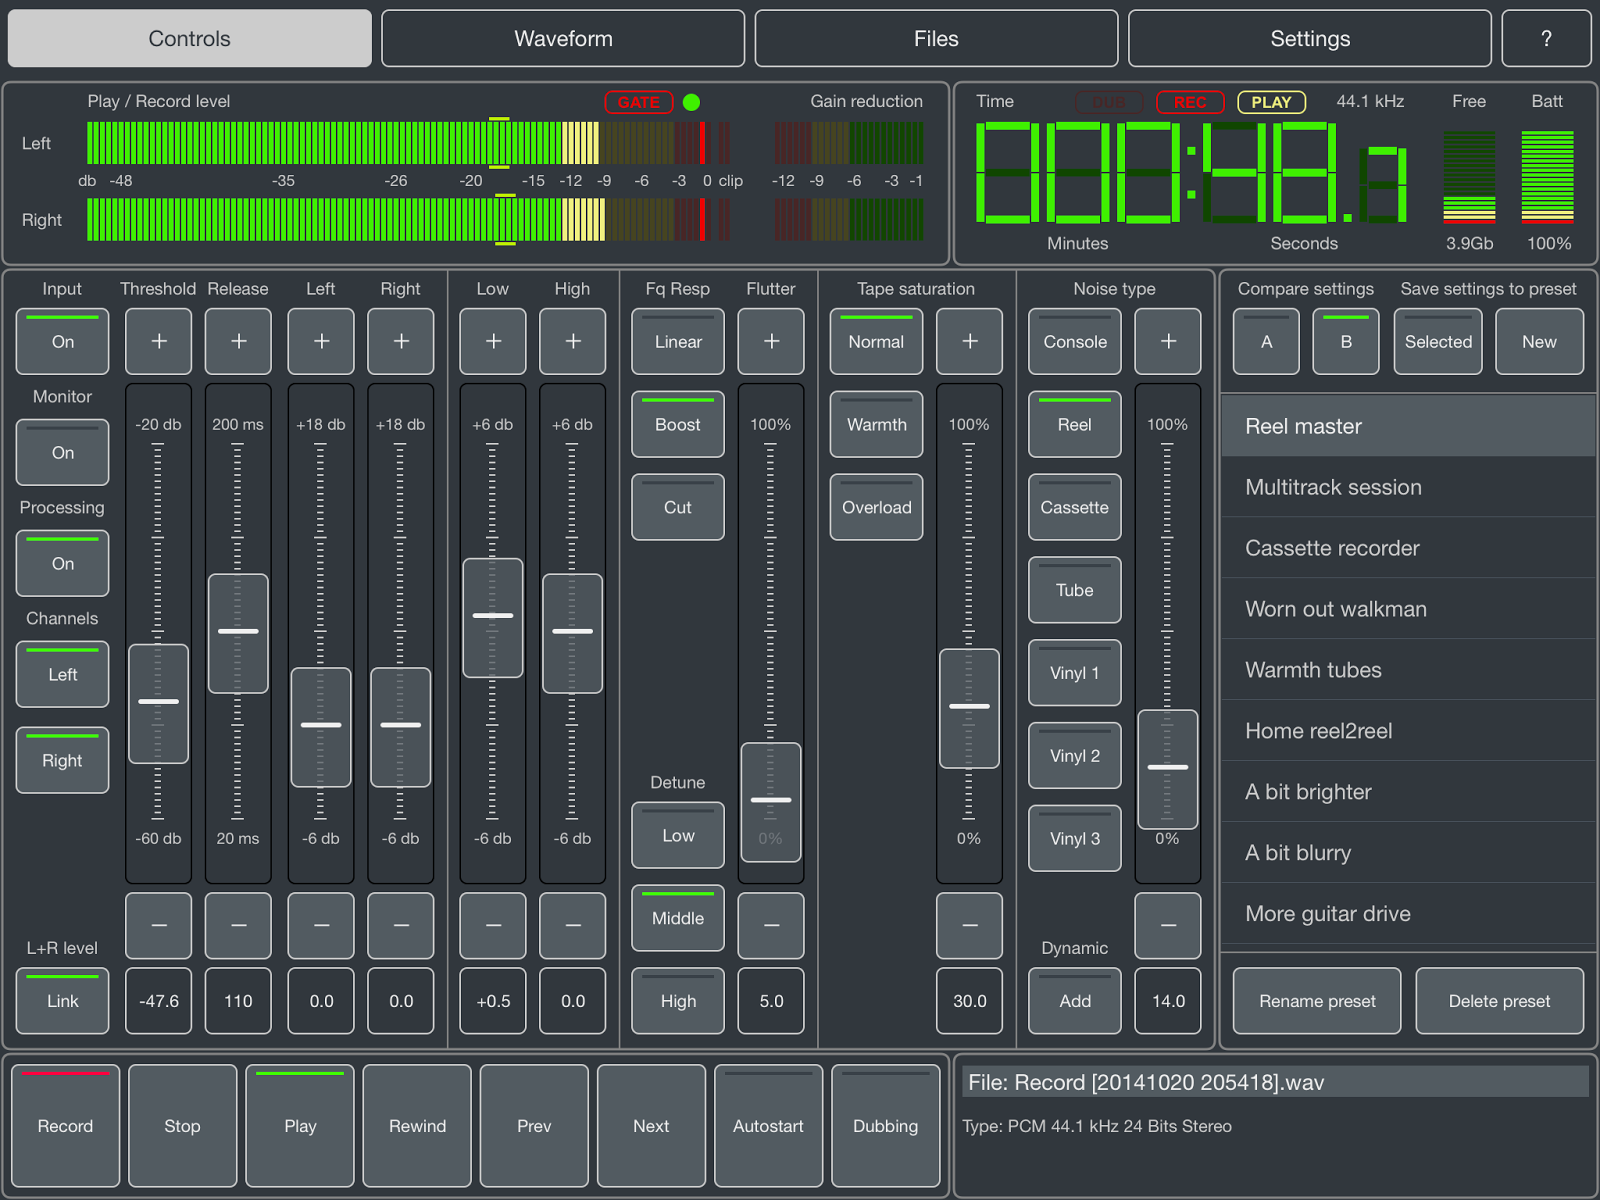
Task: Click the Threshold slider handle
Action: click(158, 703)
